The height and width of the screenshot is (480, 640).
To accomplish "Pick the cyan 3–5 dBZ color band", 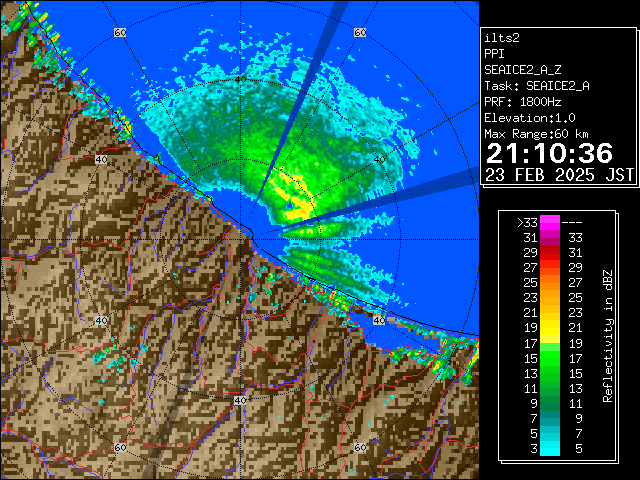I will [x=550, y=448].
